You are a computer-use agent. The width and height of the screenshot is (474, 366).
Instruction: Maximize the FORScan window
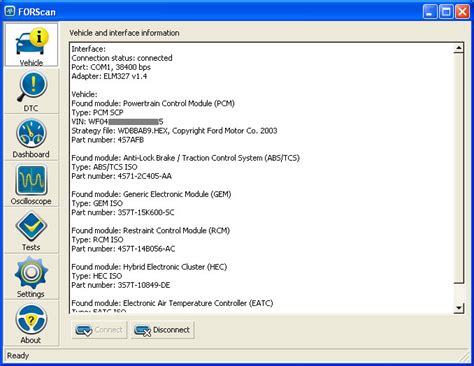(x=446, y=12)
